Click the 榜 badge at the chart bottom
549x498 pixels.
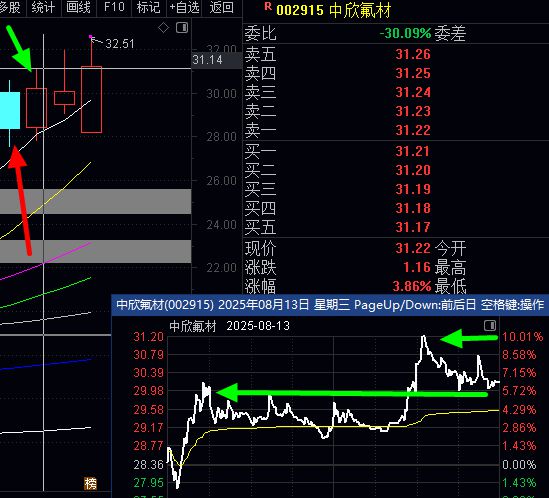click(x=90, y=484)
